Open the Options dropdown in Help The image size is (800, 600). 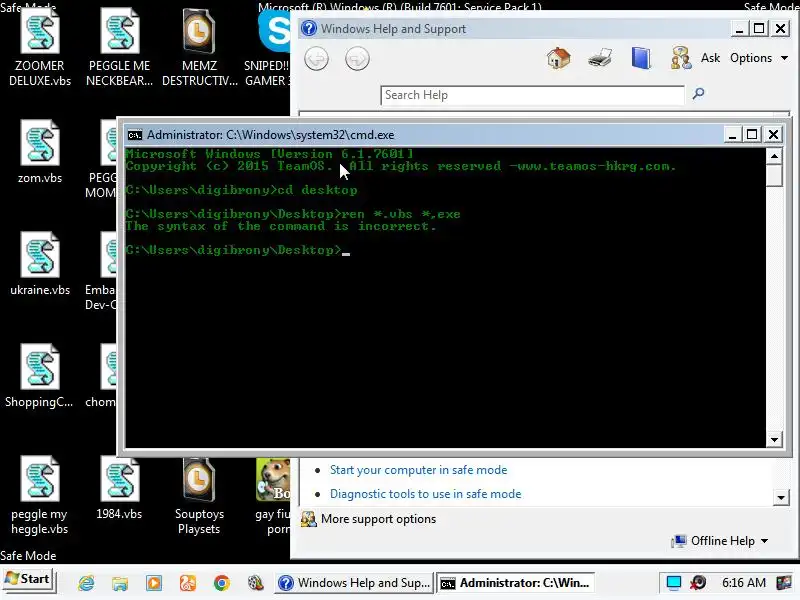pos(759,58)
